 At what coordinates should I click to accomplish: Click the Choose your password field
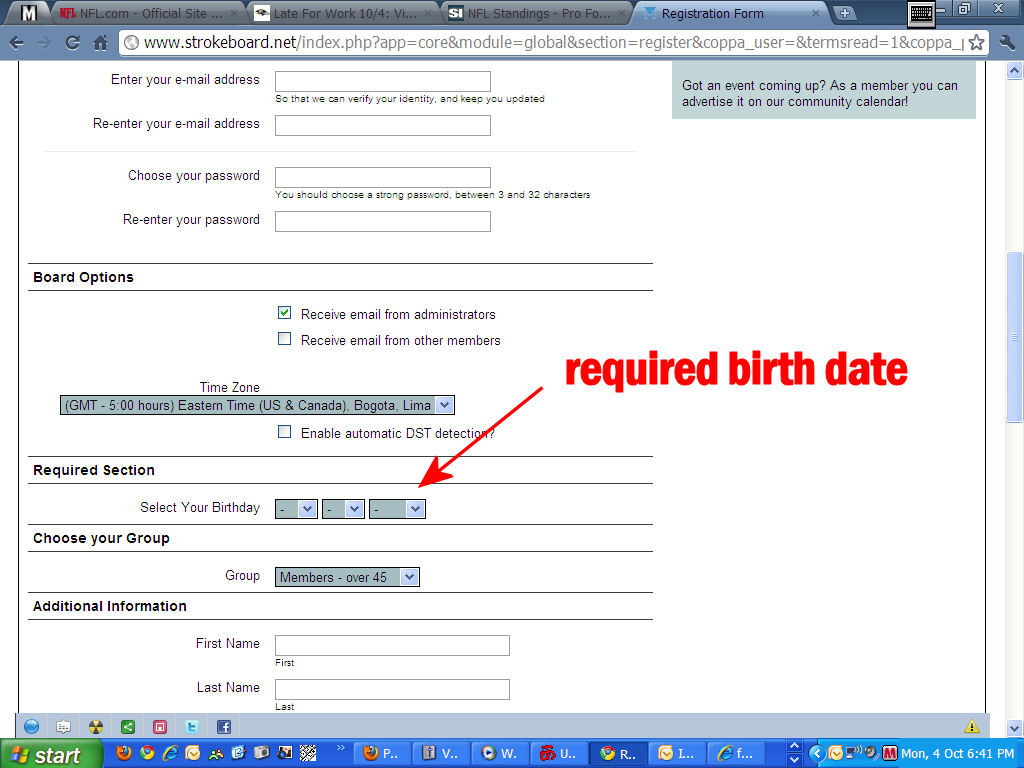(x=382, y=177)
